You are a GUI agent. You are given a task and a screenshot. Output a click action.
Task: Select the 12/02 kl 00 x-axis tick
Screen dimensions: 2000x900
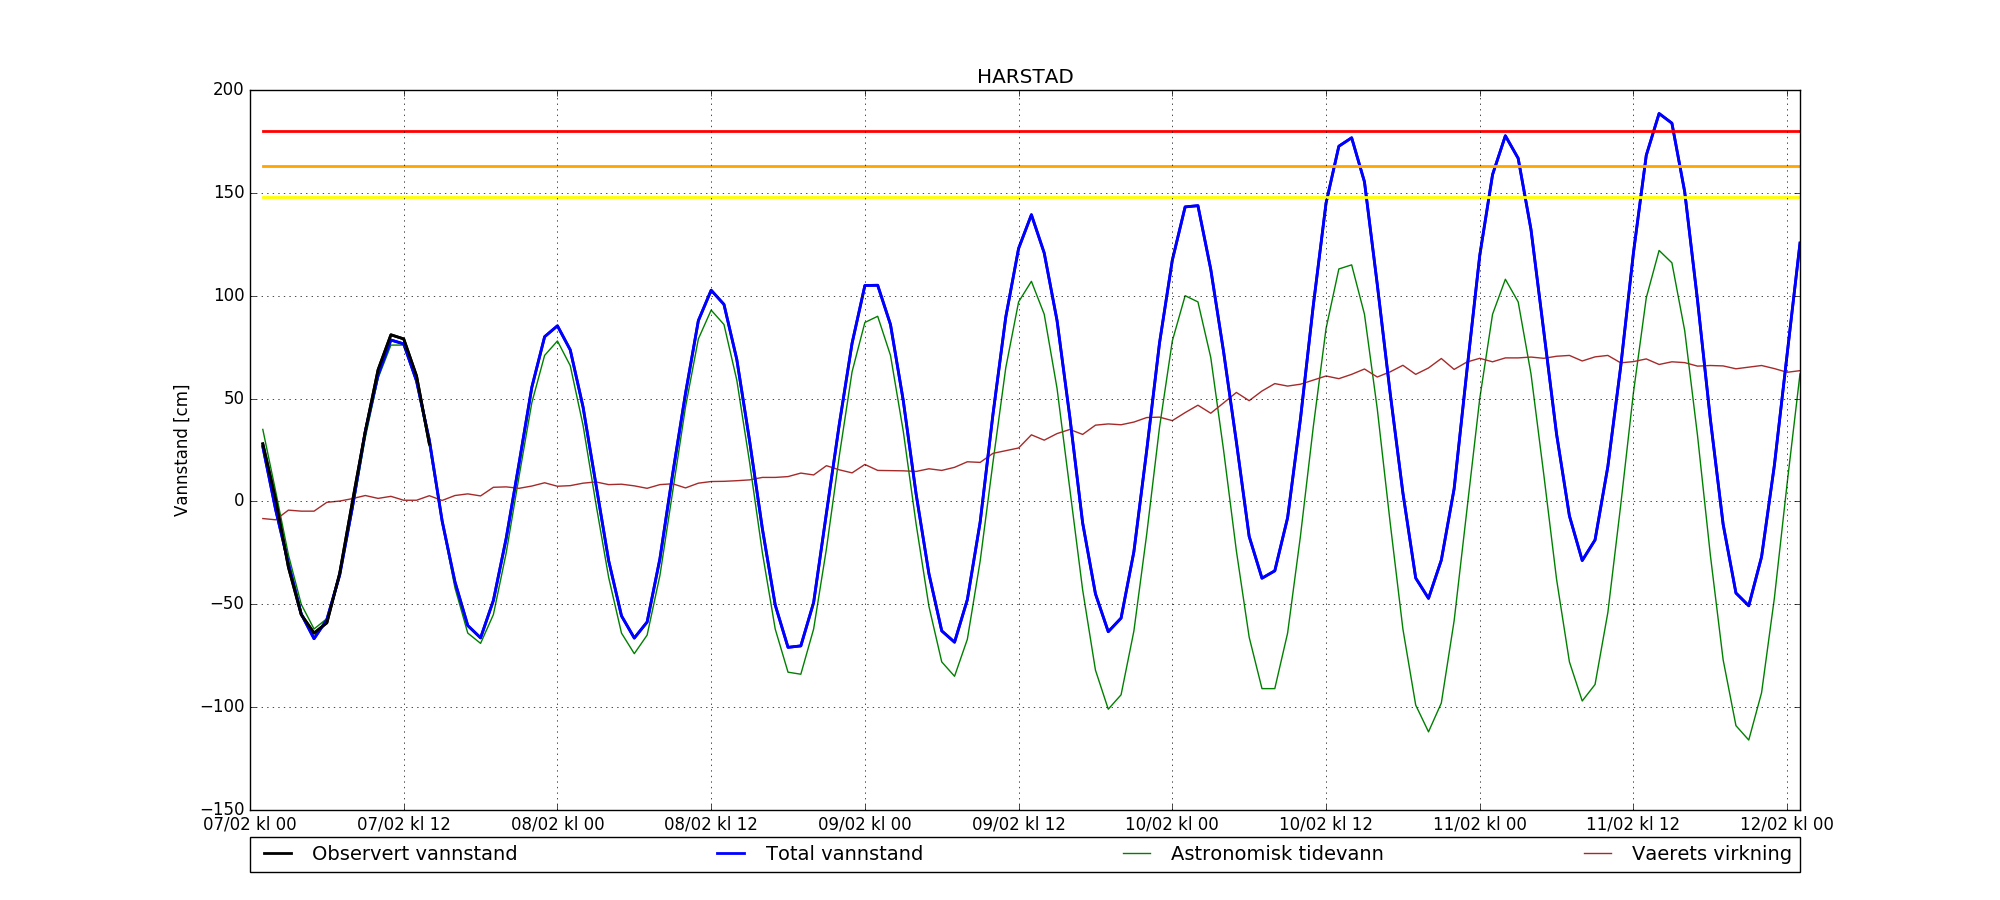[x=1787, y=825]
